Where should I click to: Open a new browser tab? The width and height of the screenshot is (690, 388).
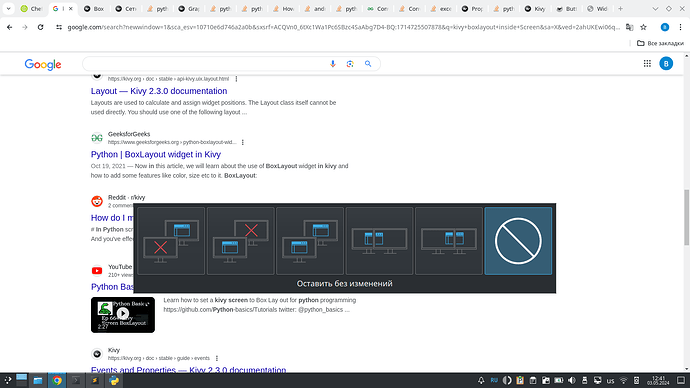point(620,9)
